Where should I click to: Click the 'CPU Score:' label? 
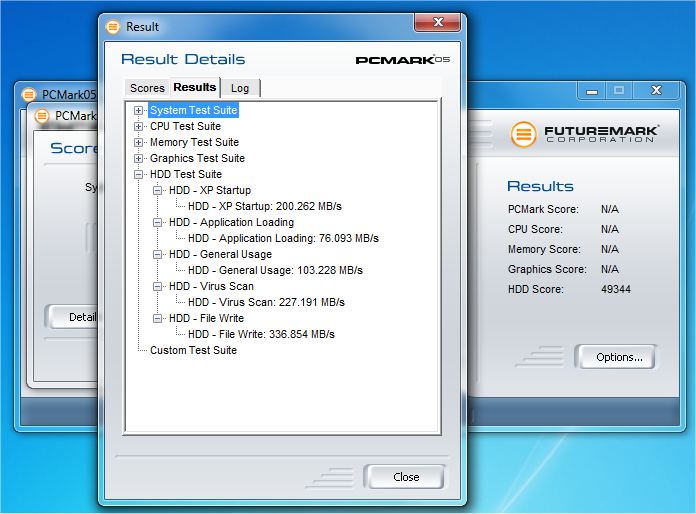(x=535, y=229)
